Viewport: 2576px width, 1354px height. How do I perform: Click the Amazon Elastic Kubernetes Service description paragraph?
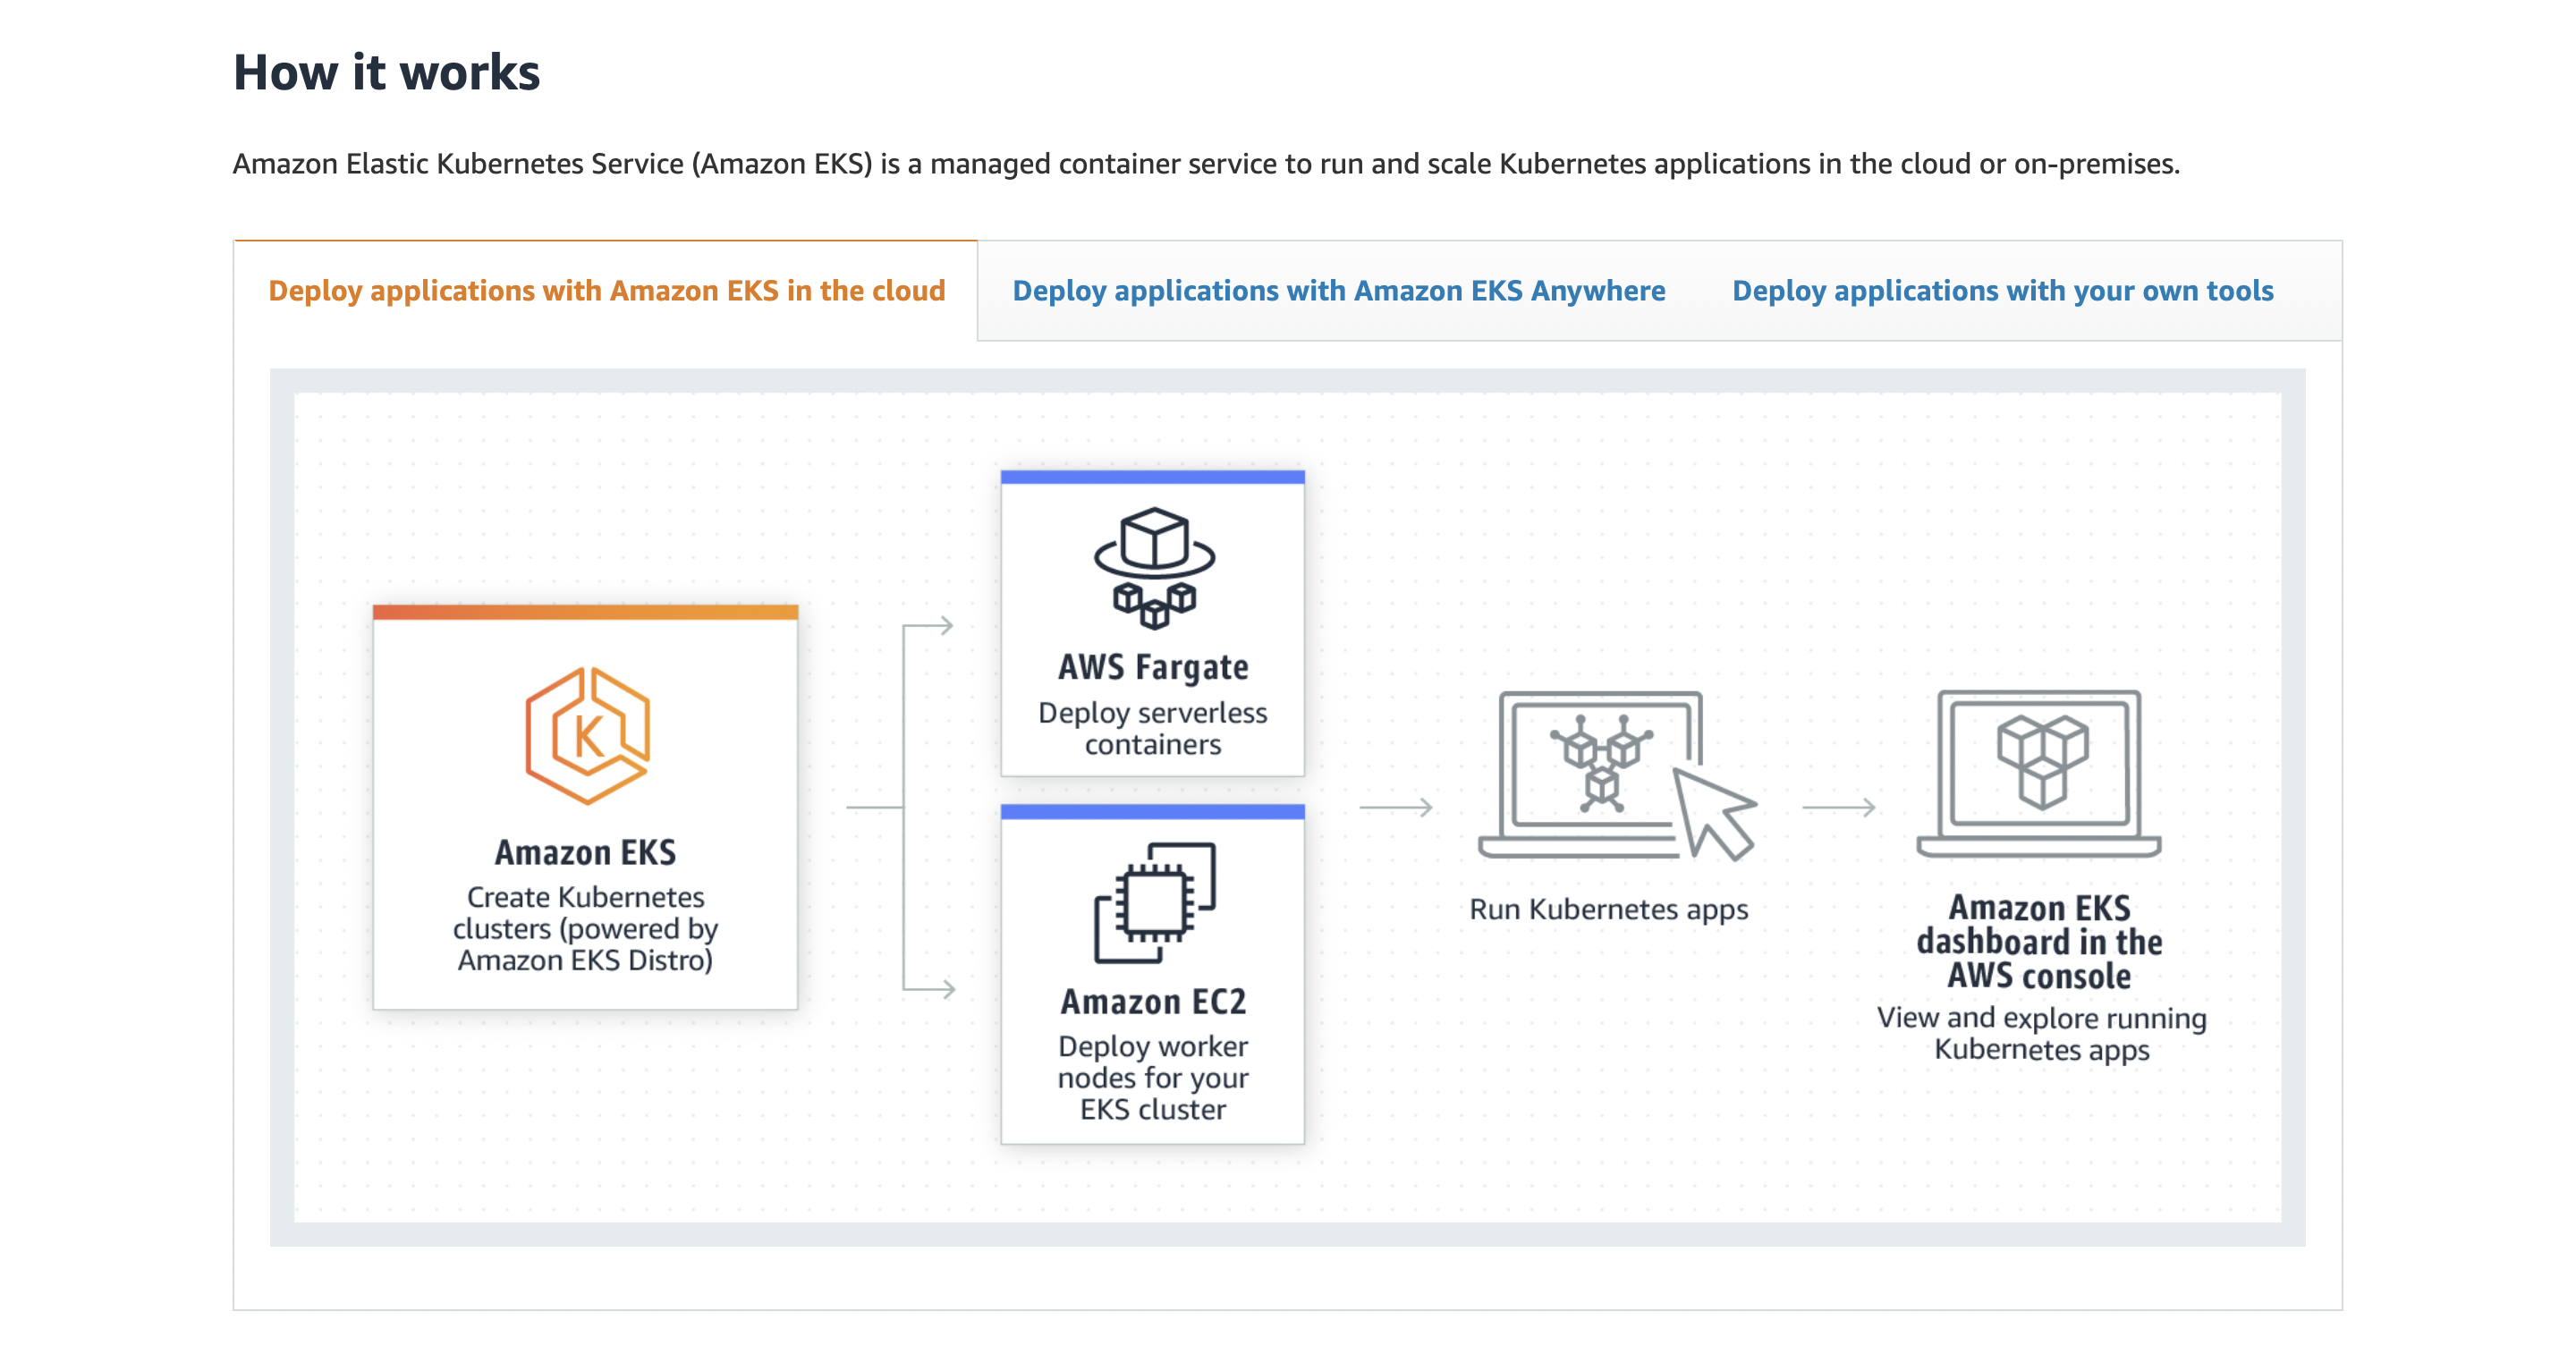[1206, 163]
